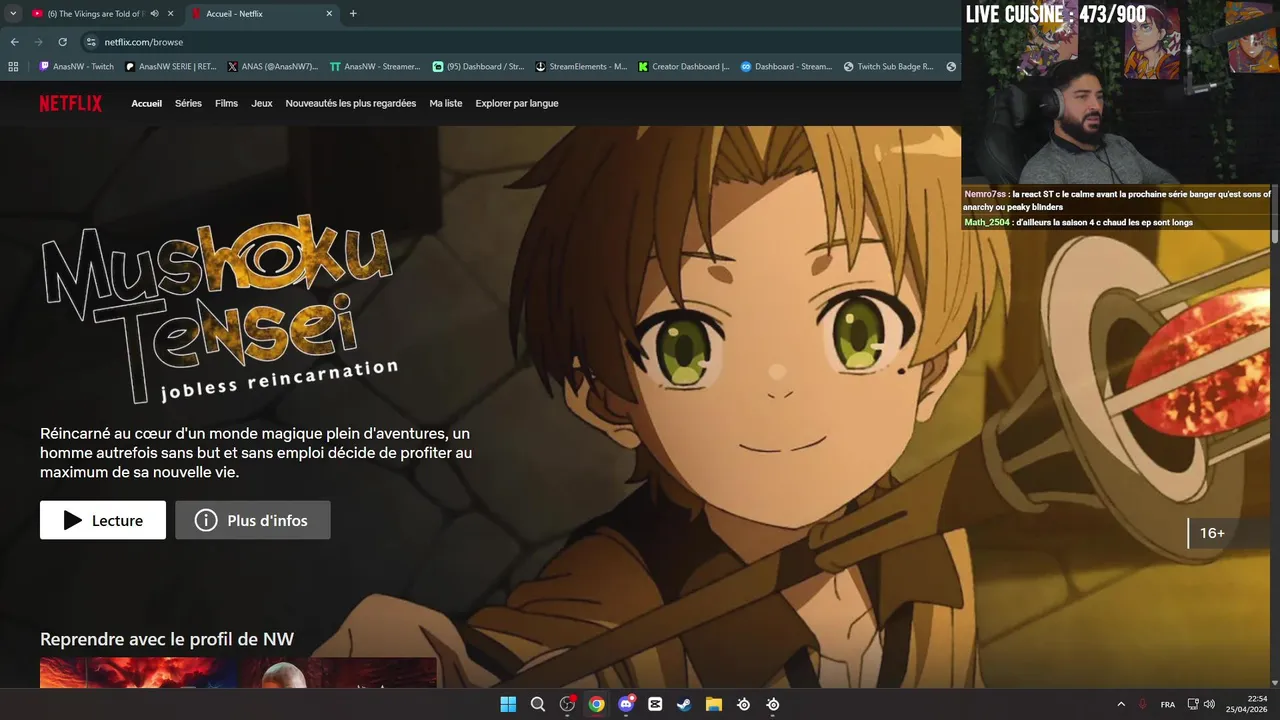Reload the Netflix page
Image resolution: width=1280 pixels, height=720 pixels.
pyautogui.click(x=62, y=42)
